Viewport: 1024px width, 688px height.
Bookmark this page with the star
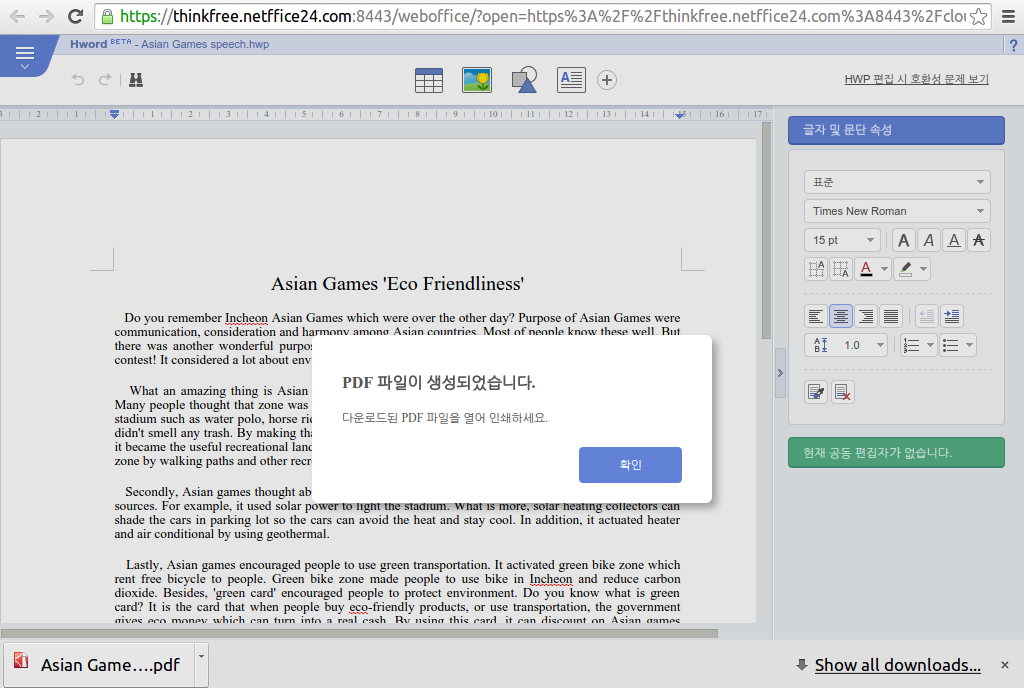click(x=978, y=16)
